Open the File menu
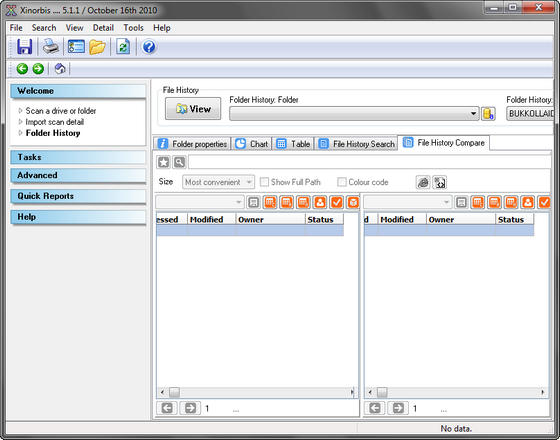Viewport: 560px width, 440px height. coord(16,28)
